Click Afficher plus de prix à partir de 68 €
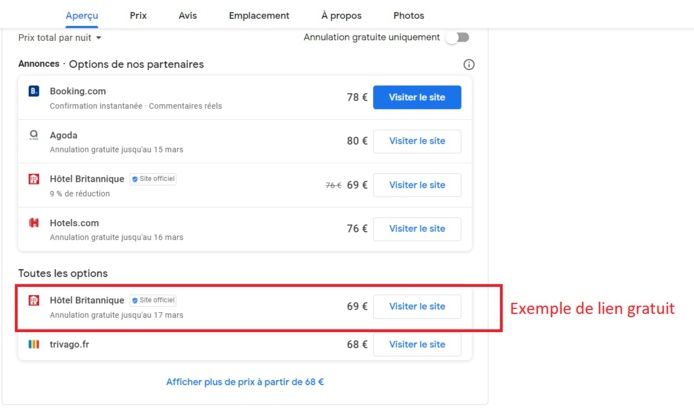This screenshot has height=411, width=694. pyautogui.click(x=245, y=382)
